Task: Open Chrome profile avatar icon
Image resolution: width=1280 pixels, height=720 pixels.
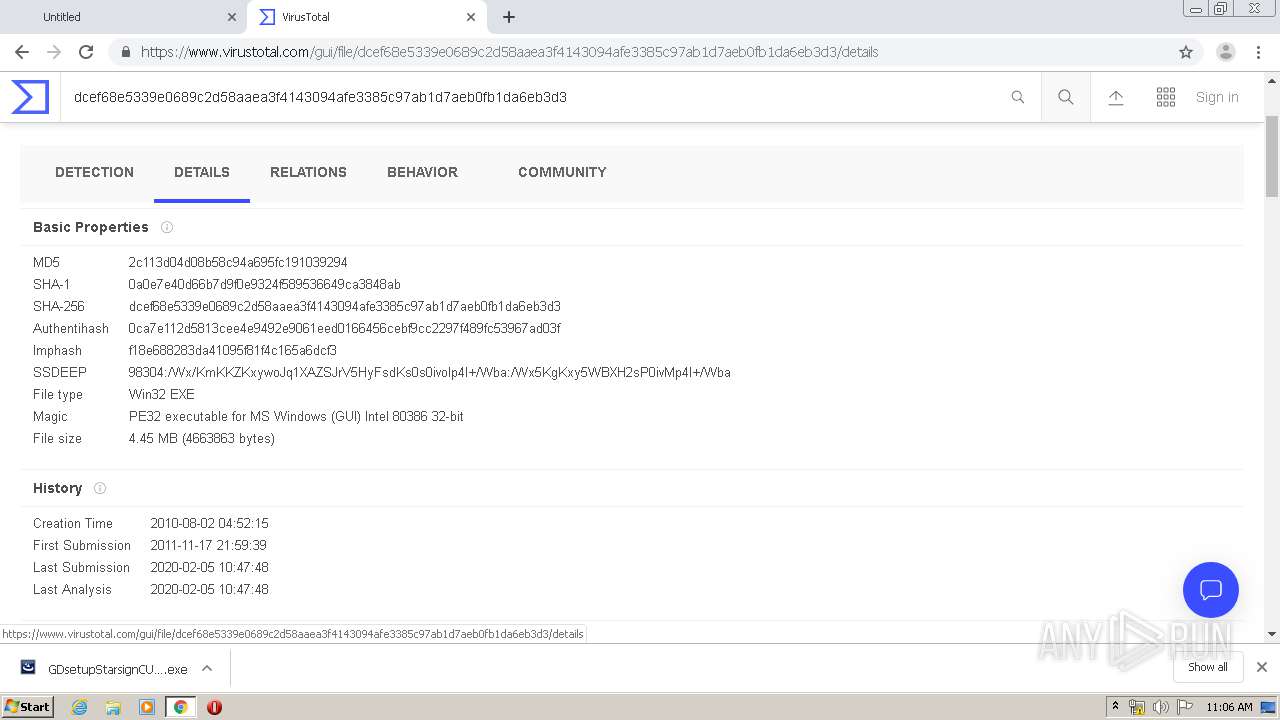Action: [x=1226, y=52]
